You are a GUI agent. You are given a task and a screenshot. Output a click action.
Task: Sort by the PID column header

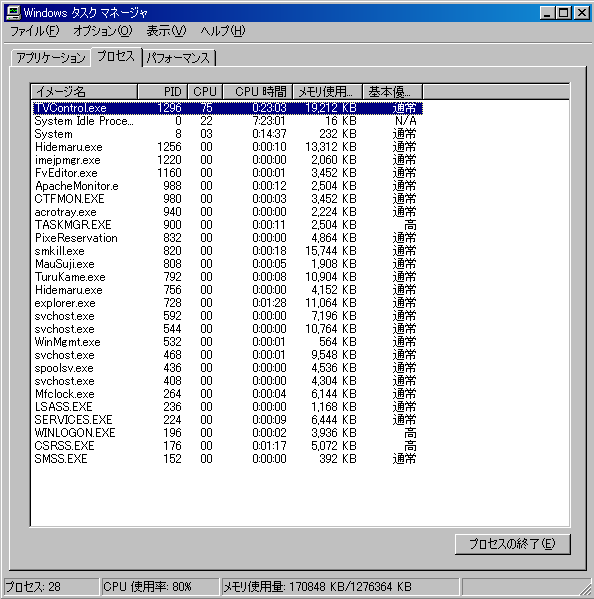tap(163, 92)
